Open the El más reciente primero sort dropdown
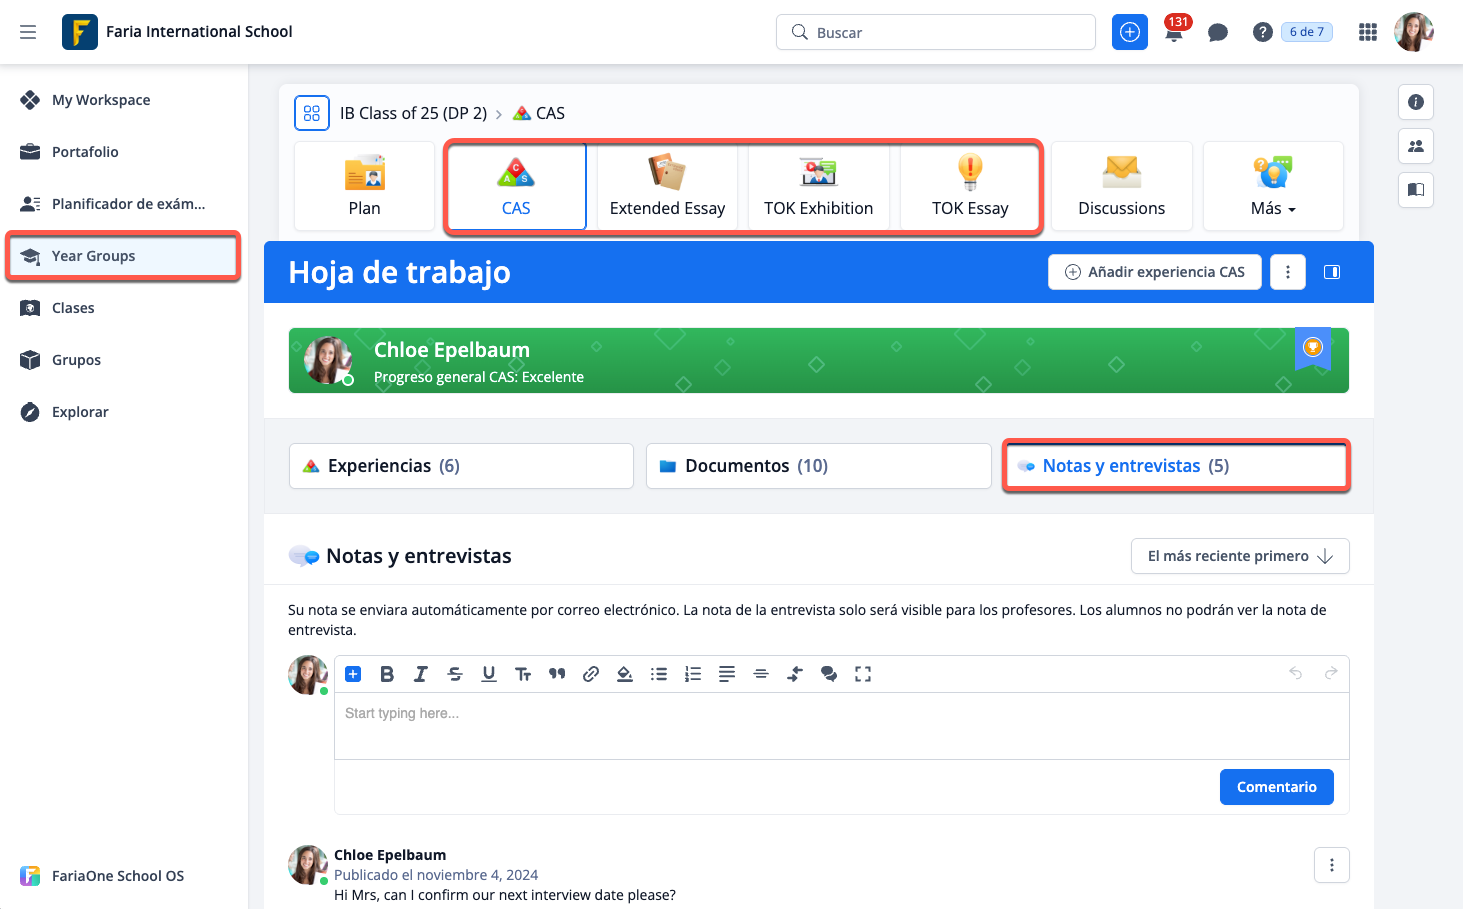1463x909 pixels. point(1239,556)
